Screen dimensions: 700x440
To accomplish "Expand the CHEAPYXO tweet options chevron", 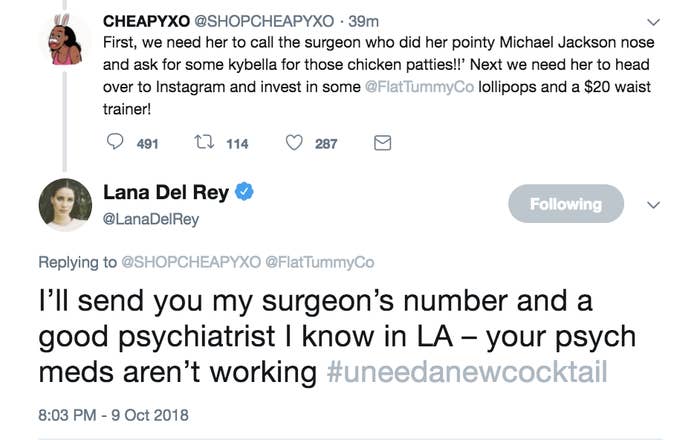I will pyautogui.click(x=655, y=21).
